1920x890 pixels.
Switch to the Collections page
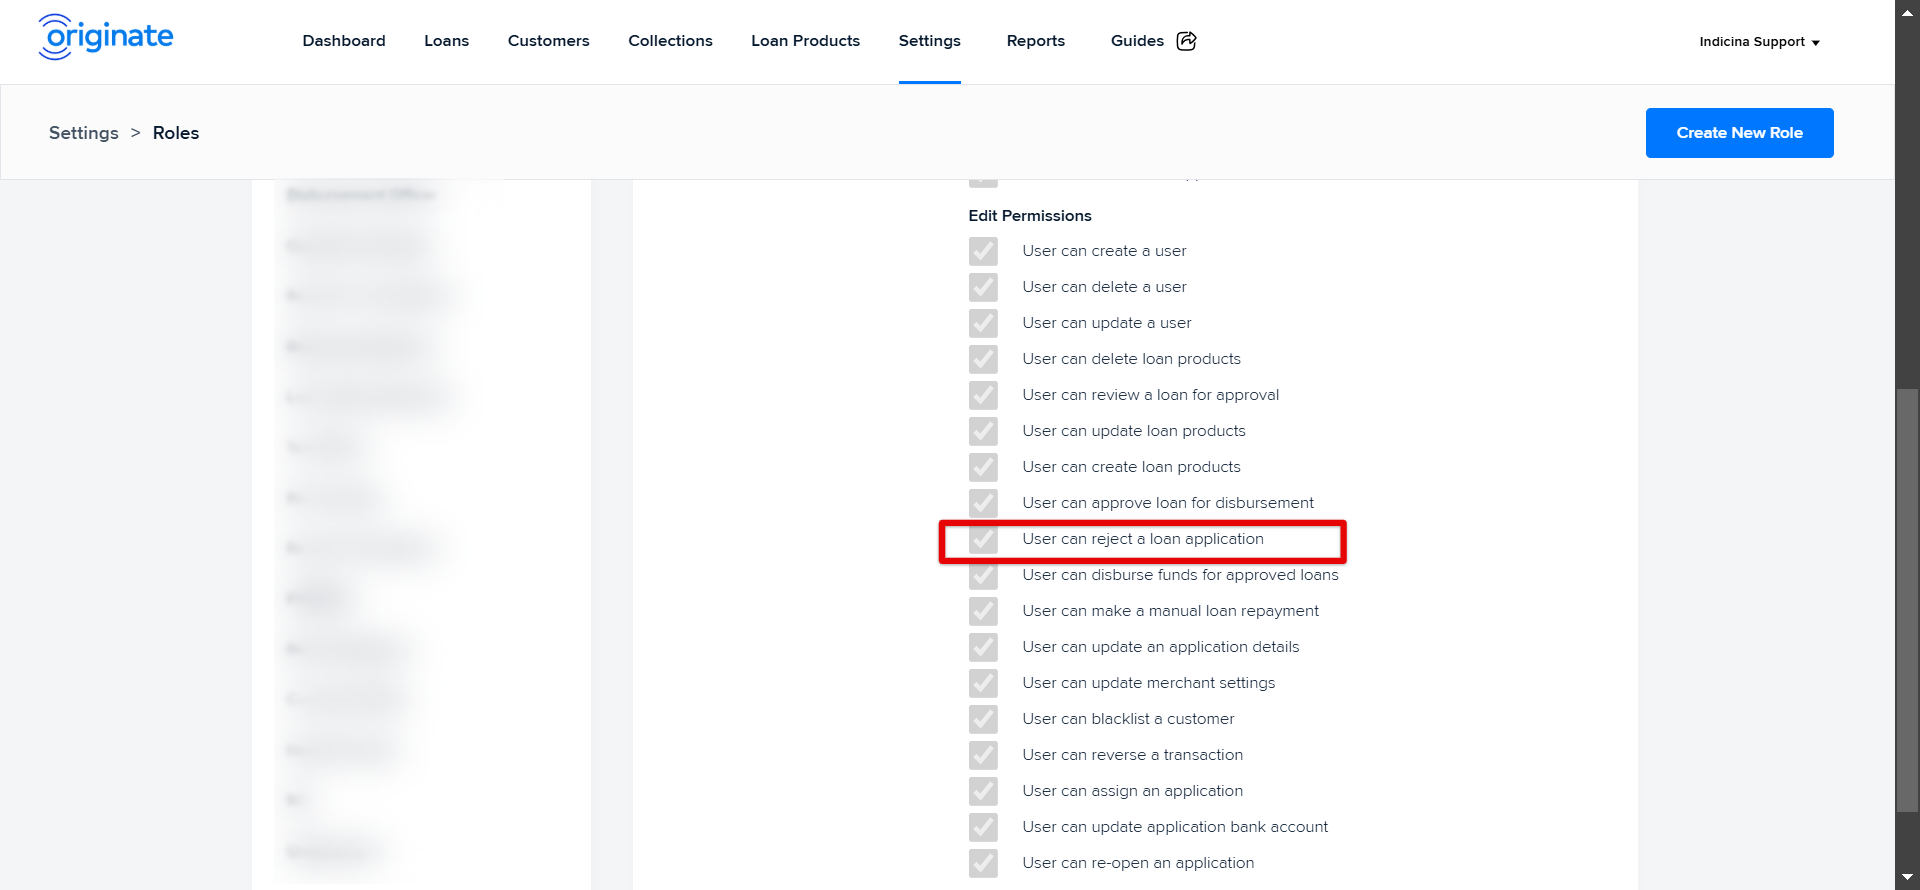[x=670, y=41]
